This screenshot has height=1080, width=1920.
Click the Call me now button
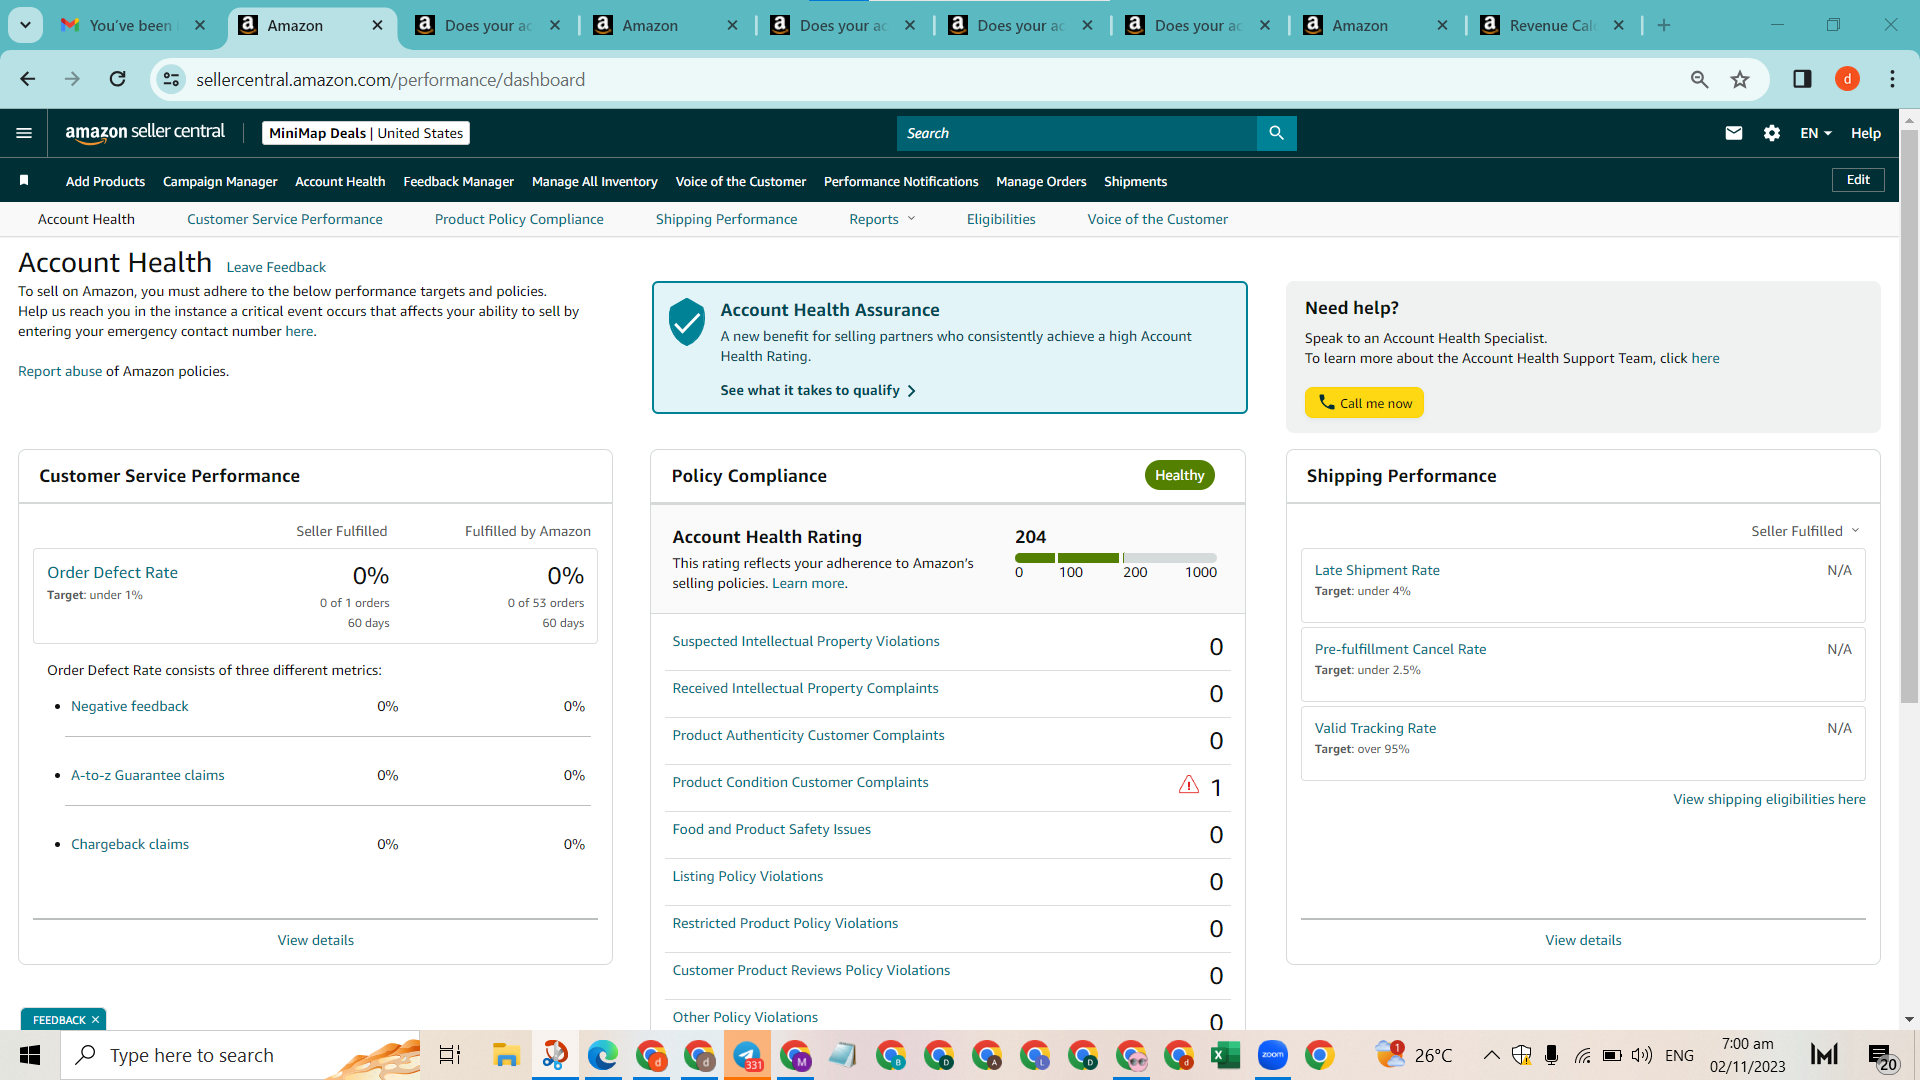[x=1364, y=403]
